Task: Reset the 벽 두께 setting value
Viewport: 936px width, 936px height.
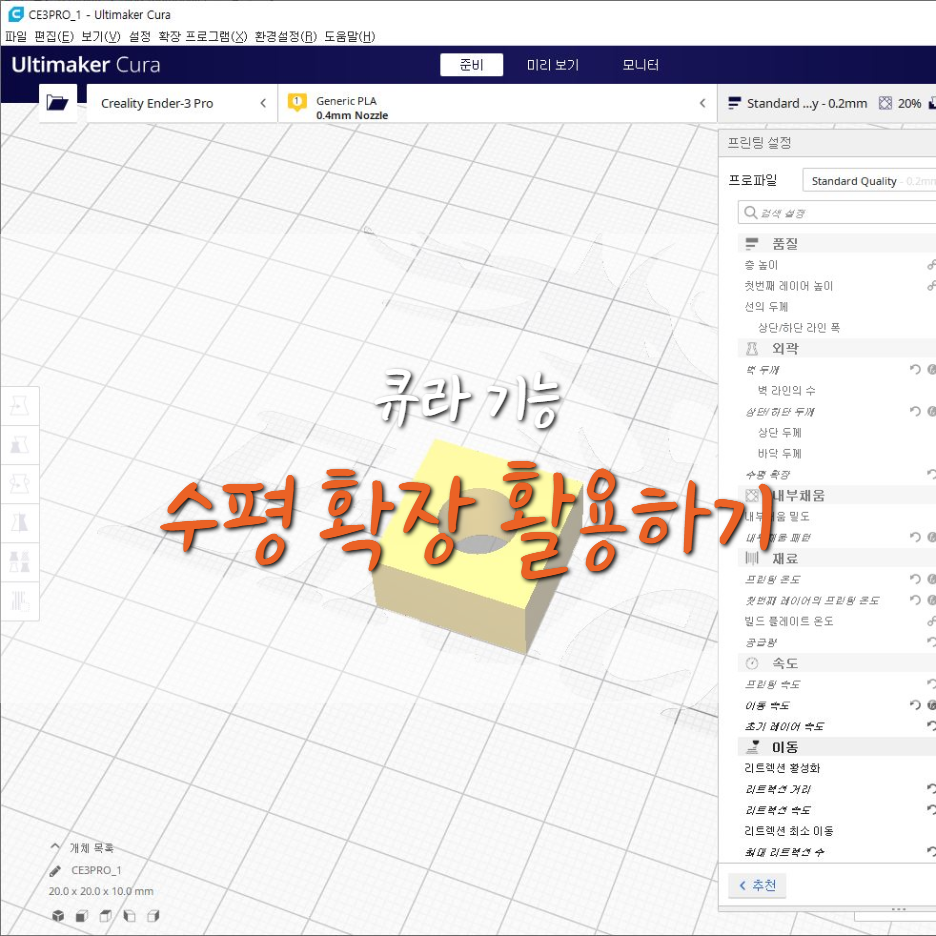Action: coord(915,370)
